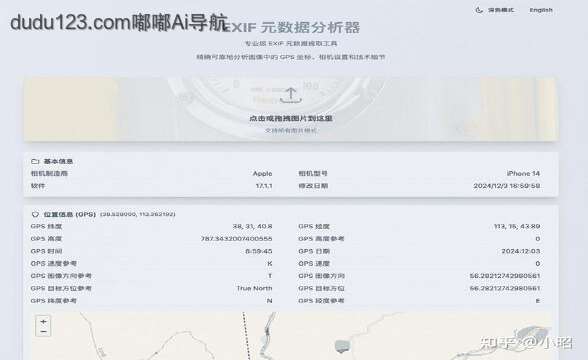Click the software version 17.1.1 value

264,186
